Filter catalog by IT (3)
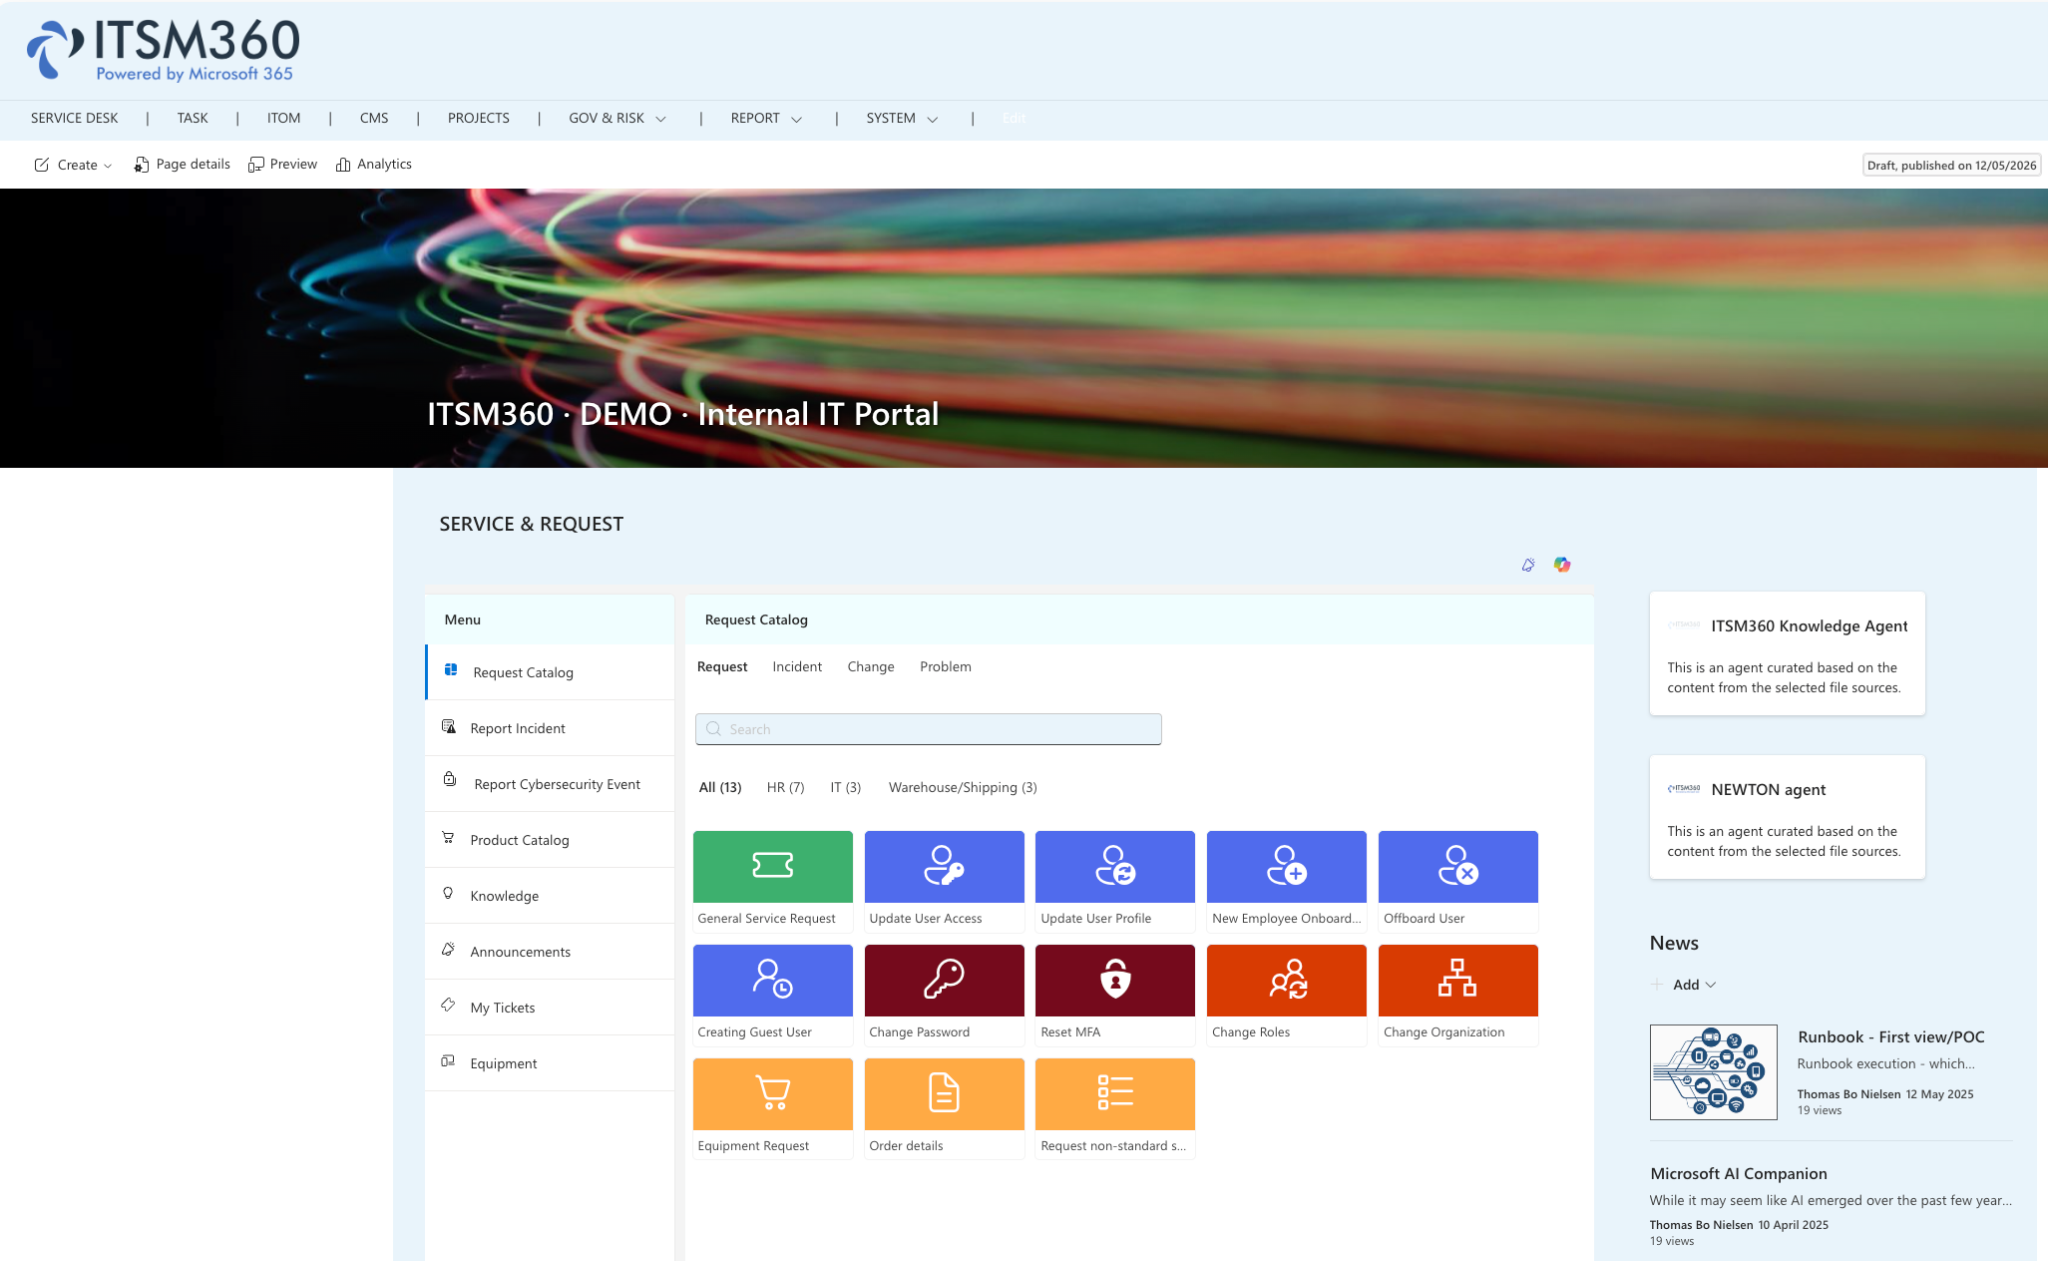The width and height of the screenshot is (2048, 1261). (x=845, y=788)
